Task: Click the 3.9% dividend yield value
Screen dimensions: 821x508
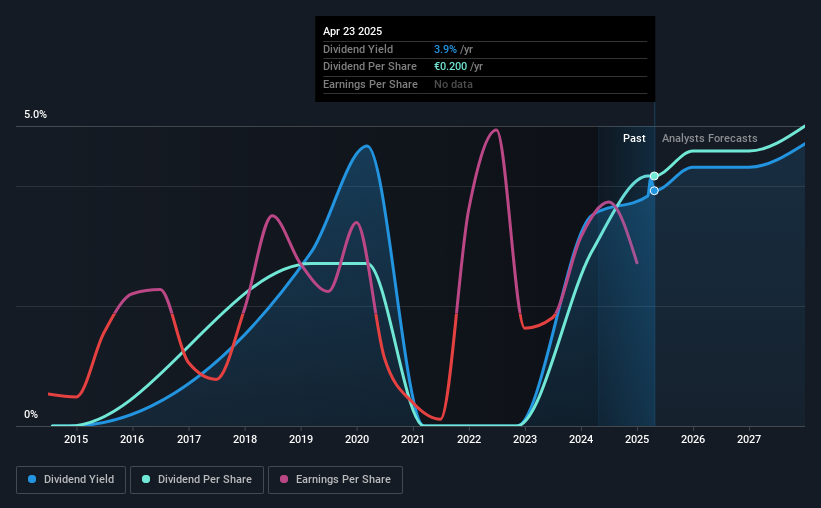Action: click(x=445, y=49)
